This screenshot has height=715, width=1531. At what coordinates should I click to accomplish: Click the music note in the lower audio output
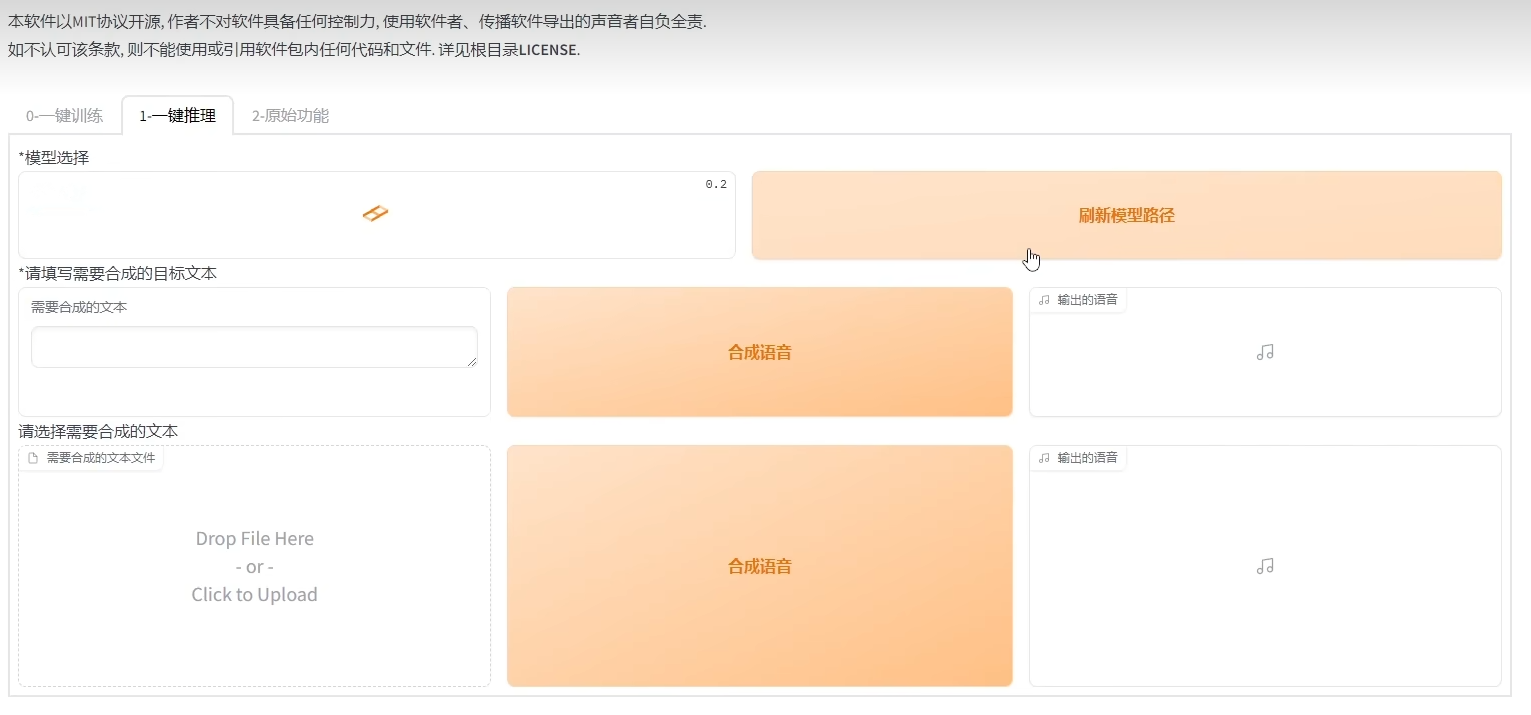tap(1265, 566)
